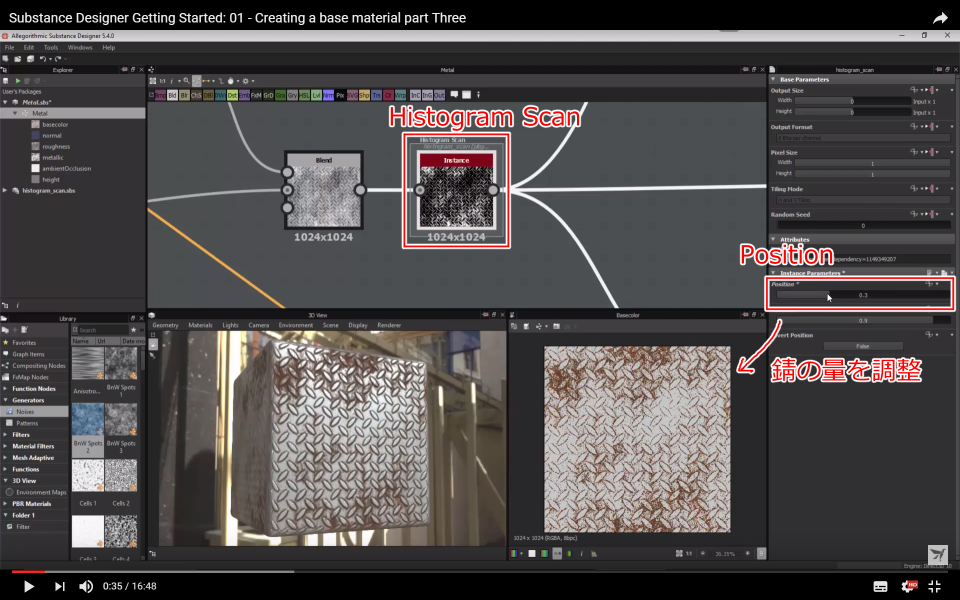Open the 3D View Environment menu
This screenshot has height=600, width=960.
coord(296,325)
